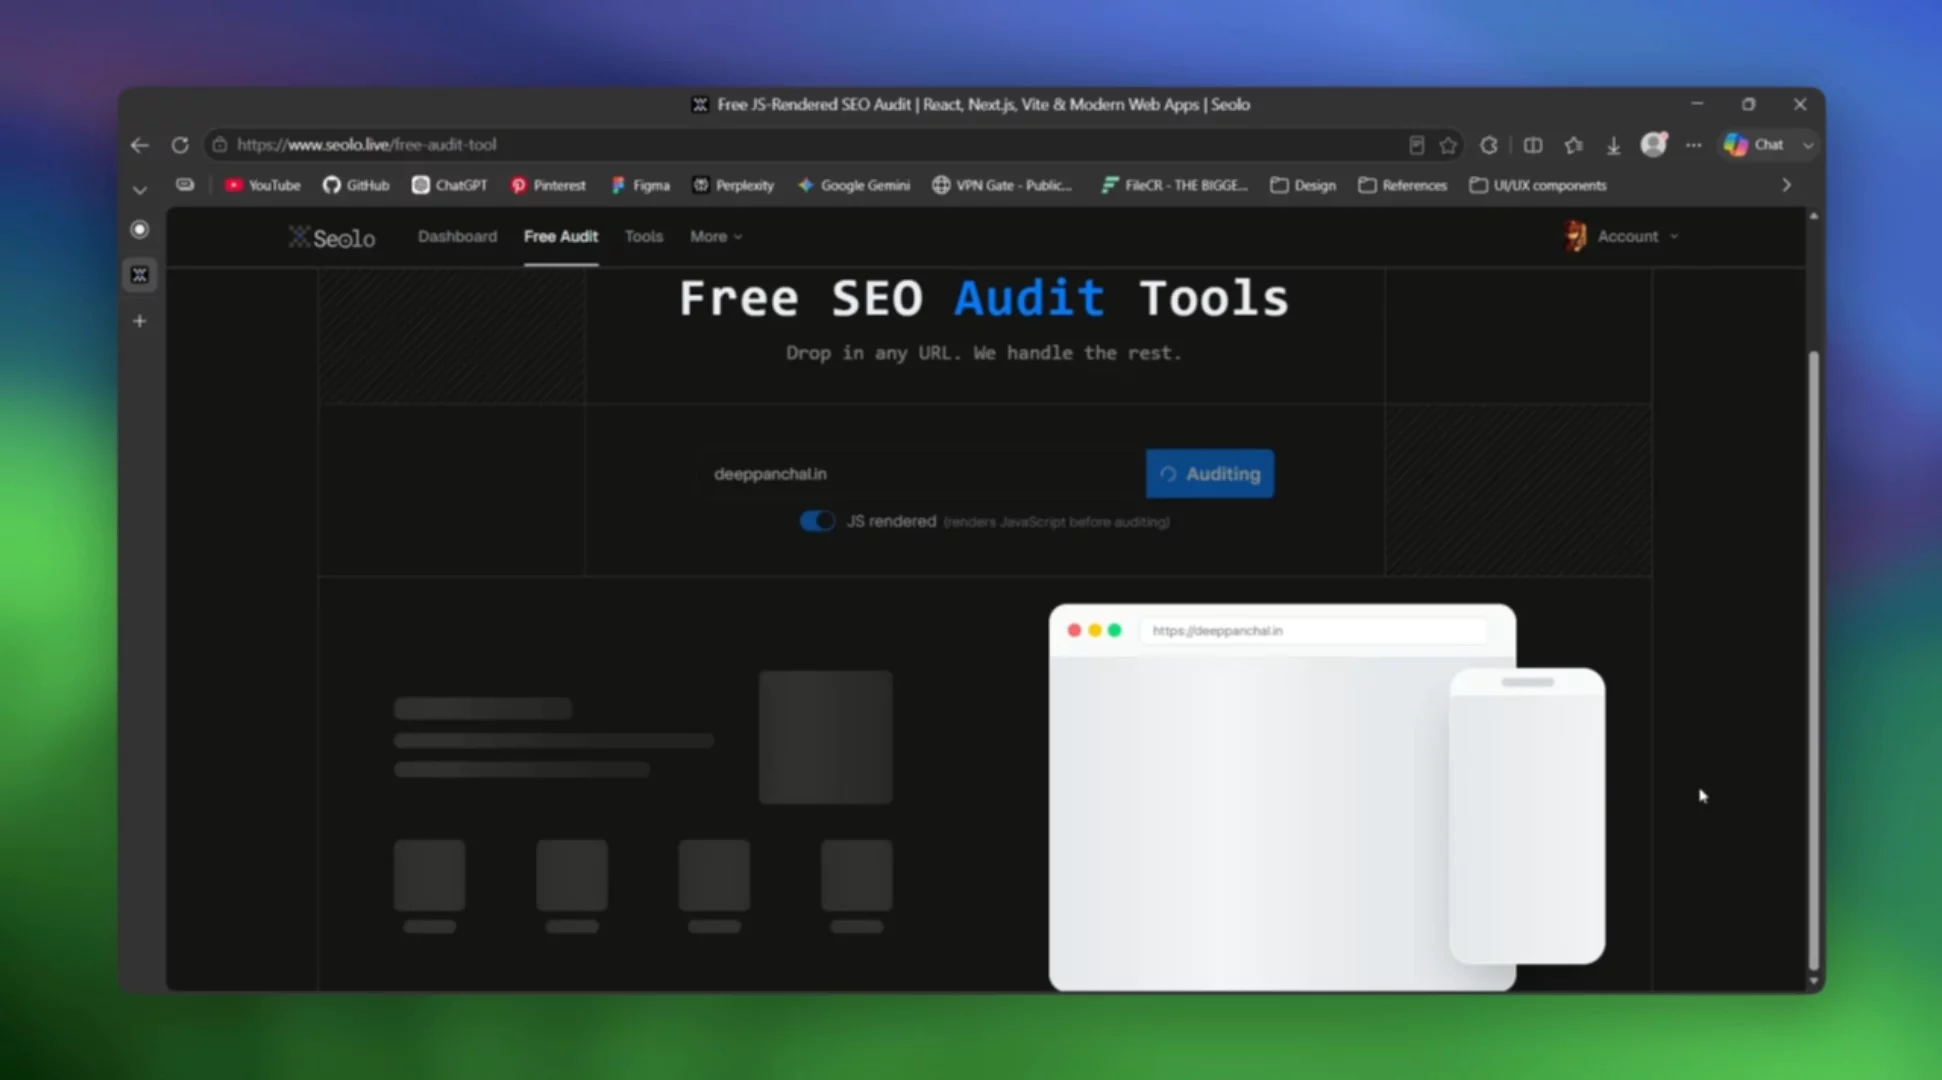Open the Account dropdown menu
Viewport: 1942px width, 1080px height.
(x=1622, y=237)
